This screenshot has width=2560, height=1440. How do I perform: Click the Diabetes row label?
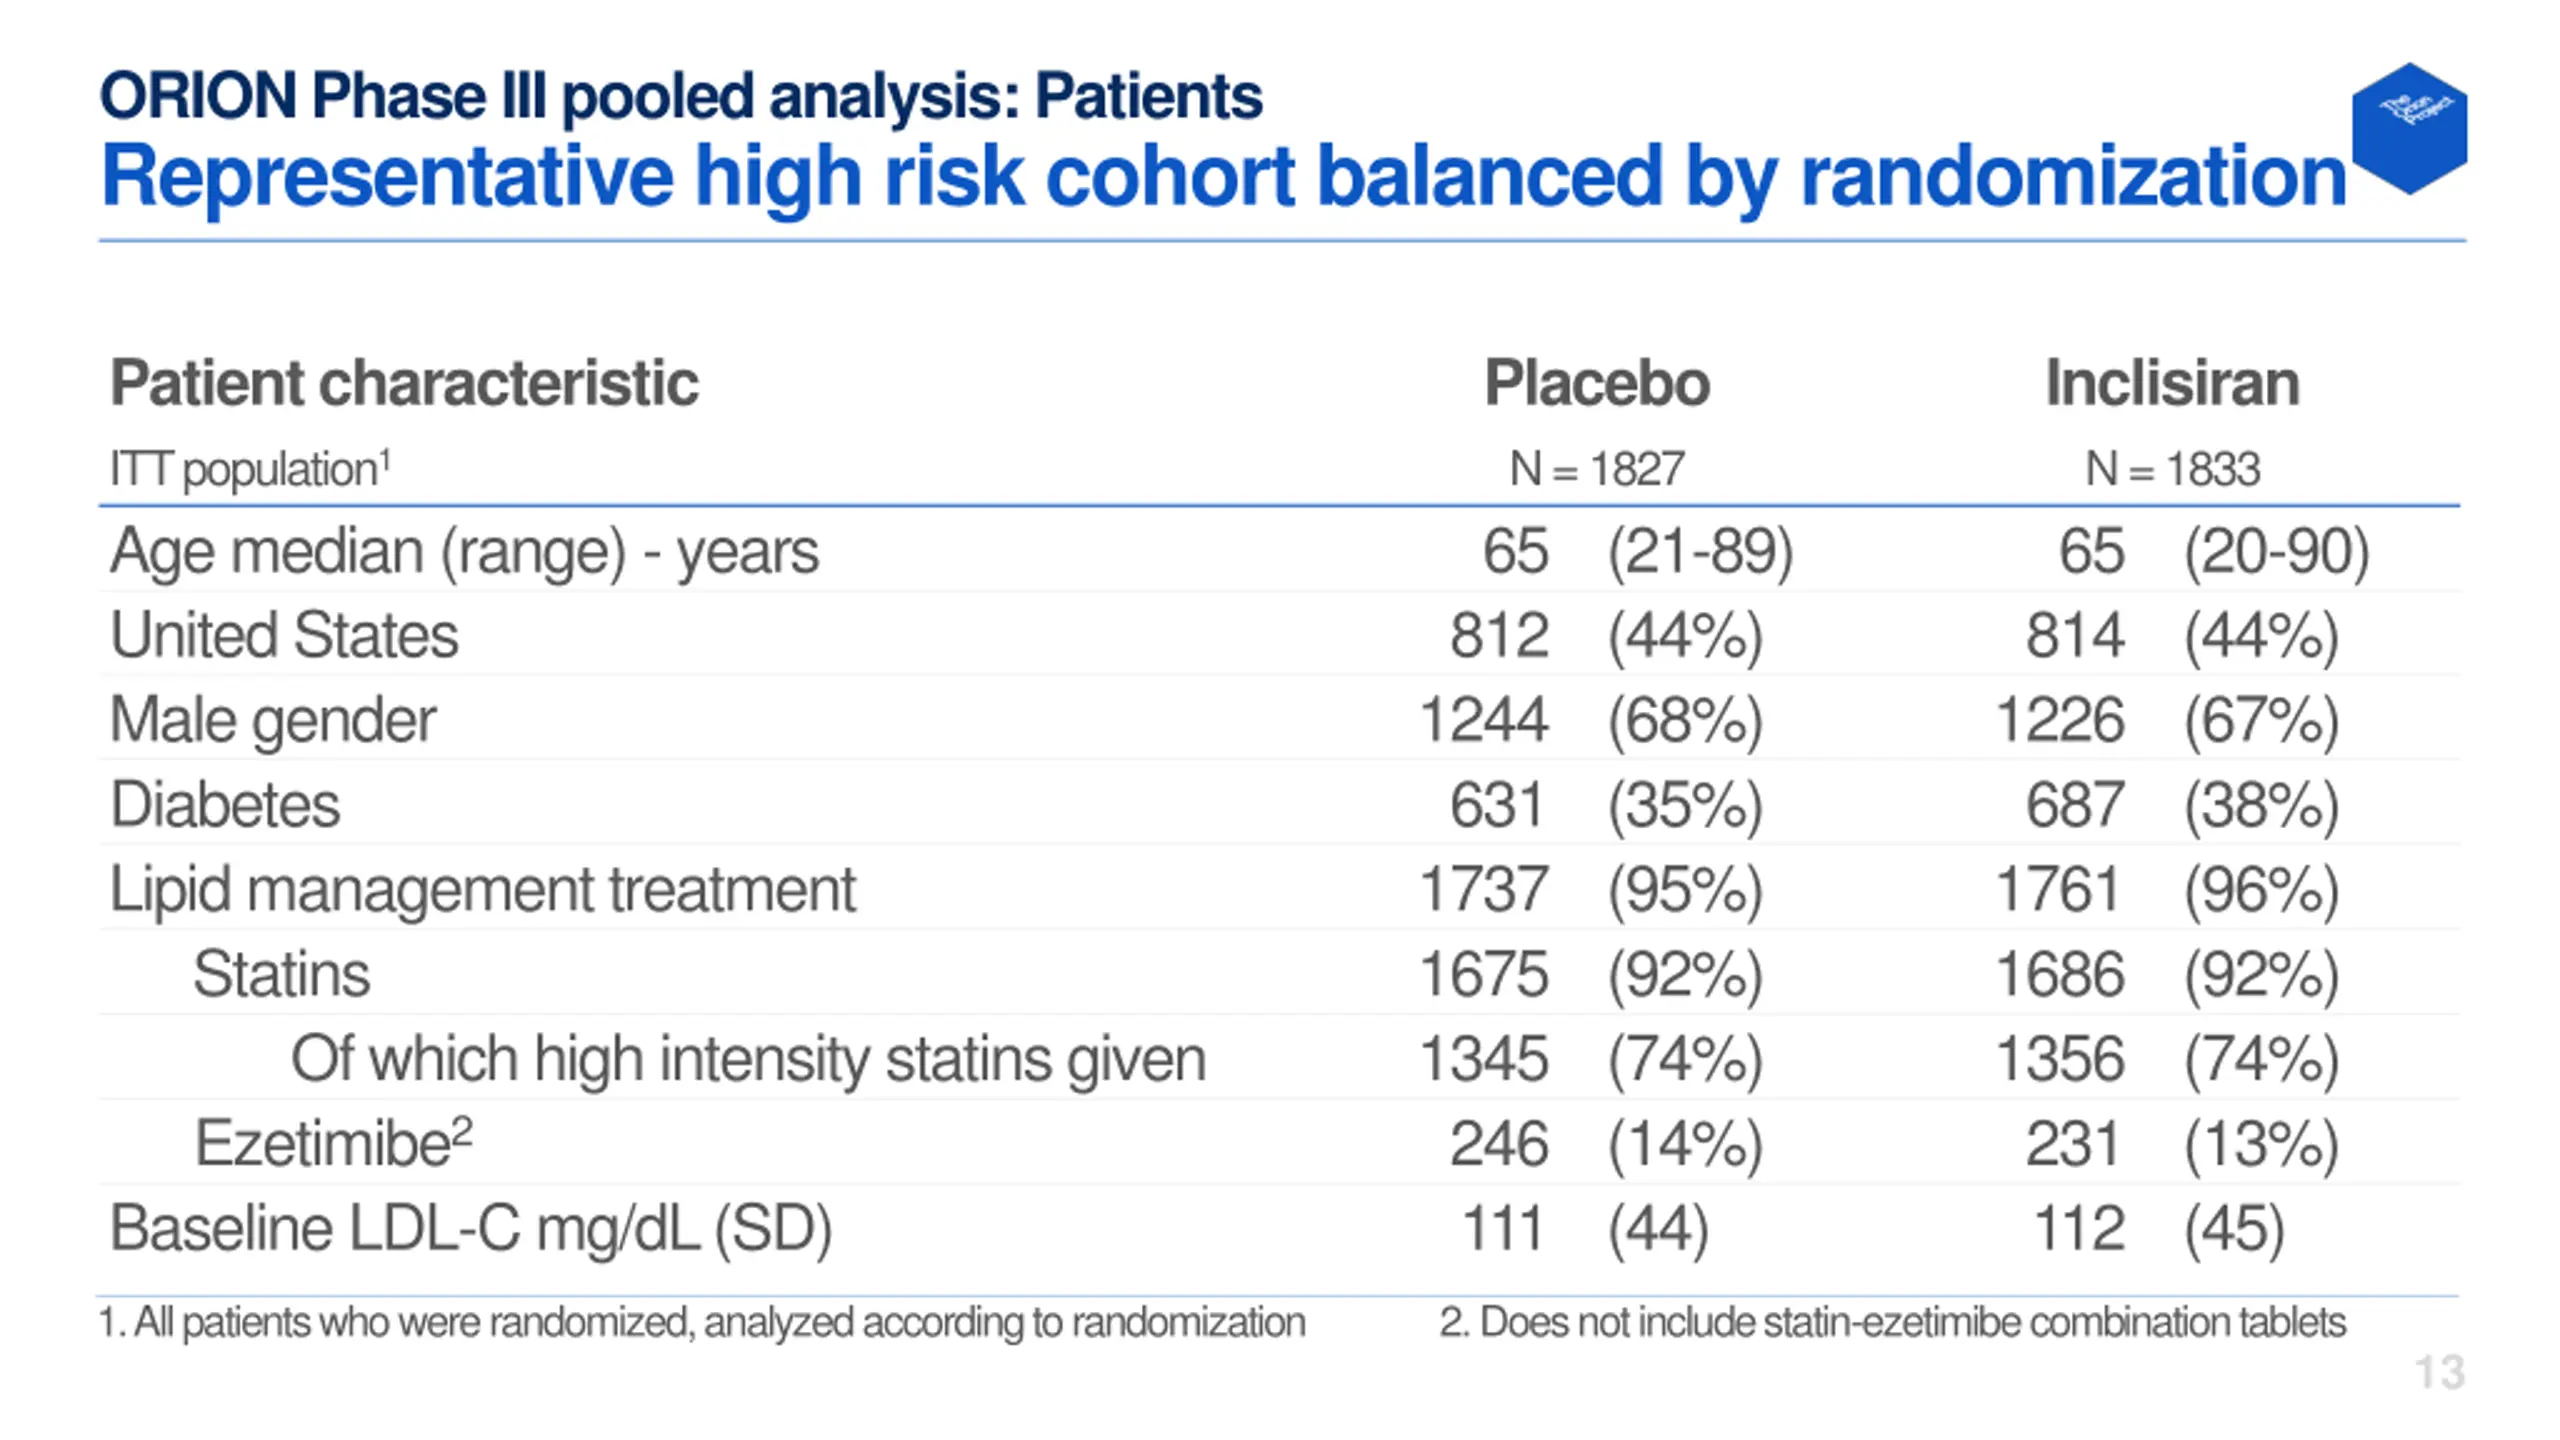pos(225,805)
